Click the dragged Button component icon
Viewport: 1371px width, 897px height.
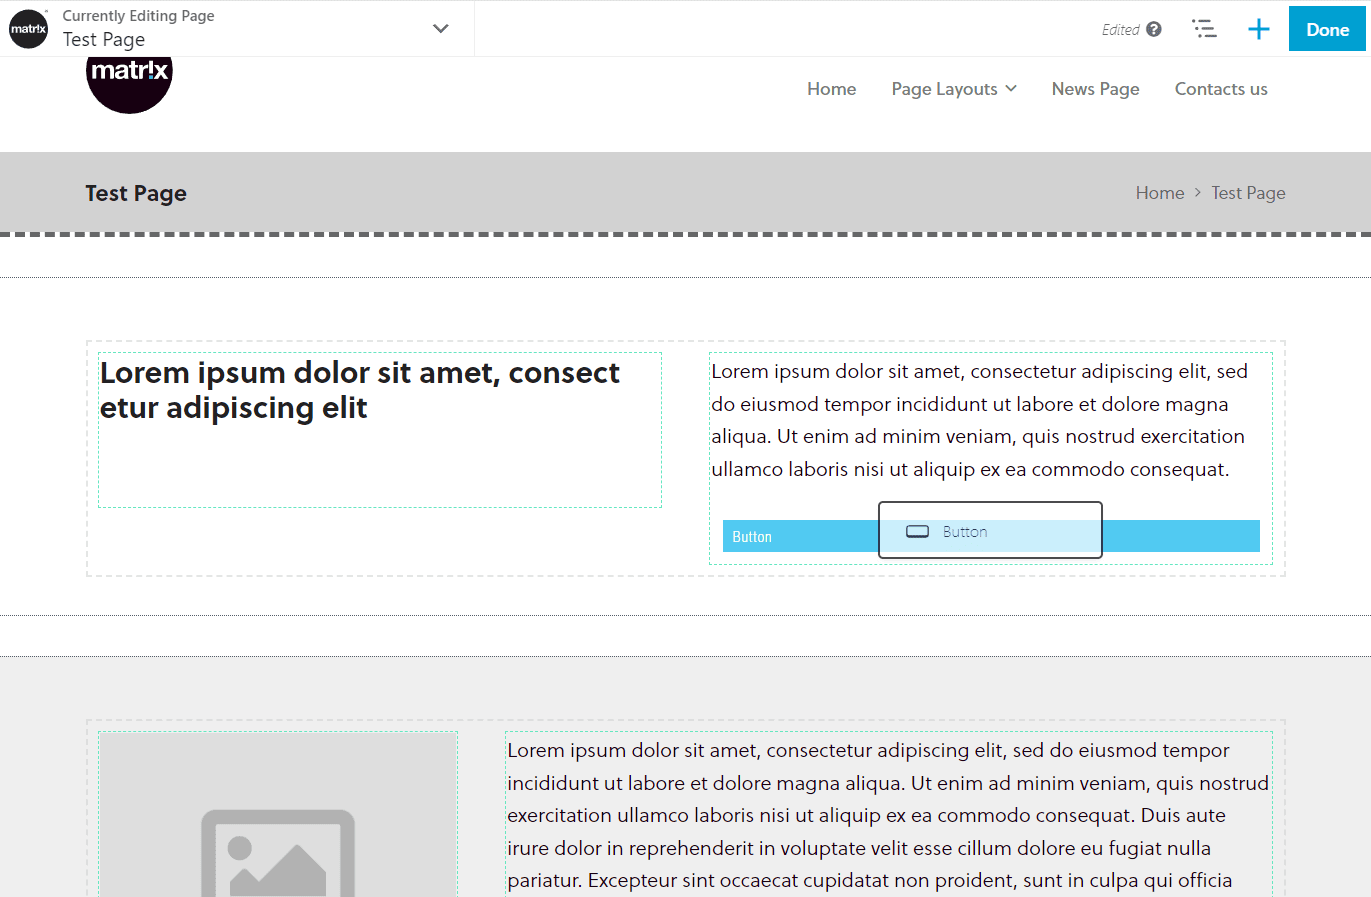[918, 531]
